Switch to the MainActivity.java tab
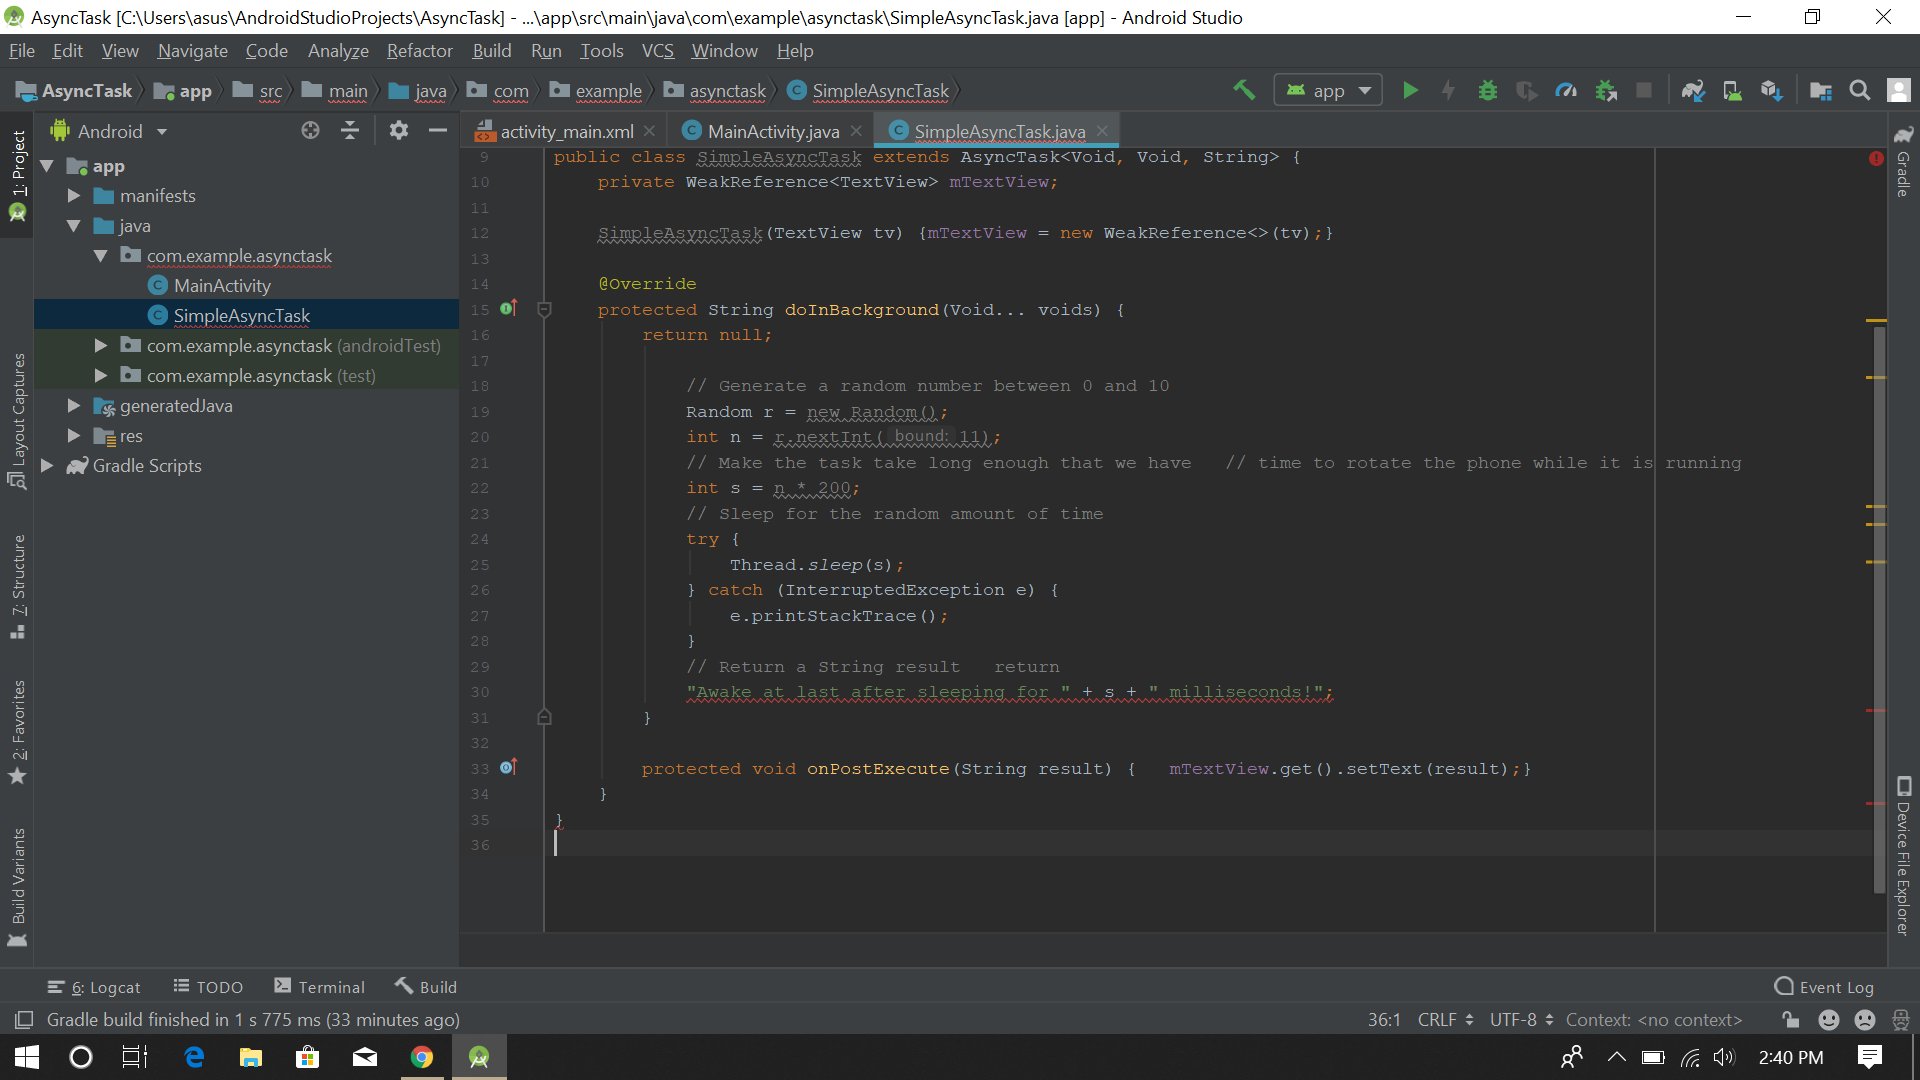1920x1080 pixels. [x=770, y=131]
